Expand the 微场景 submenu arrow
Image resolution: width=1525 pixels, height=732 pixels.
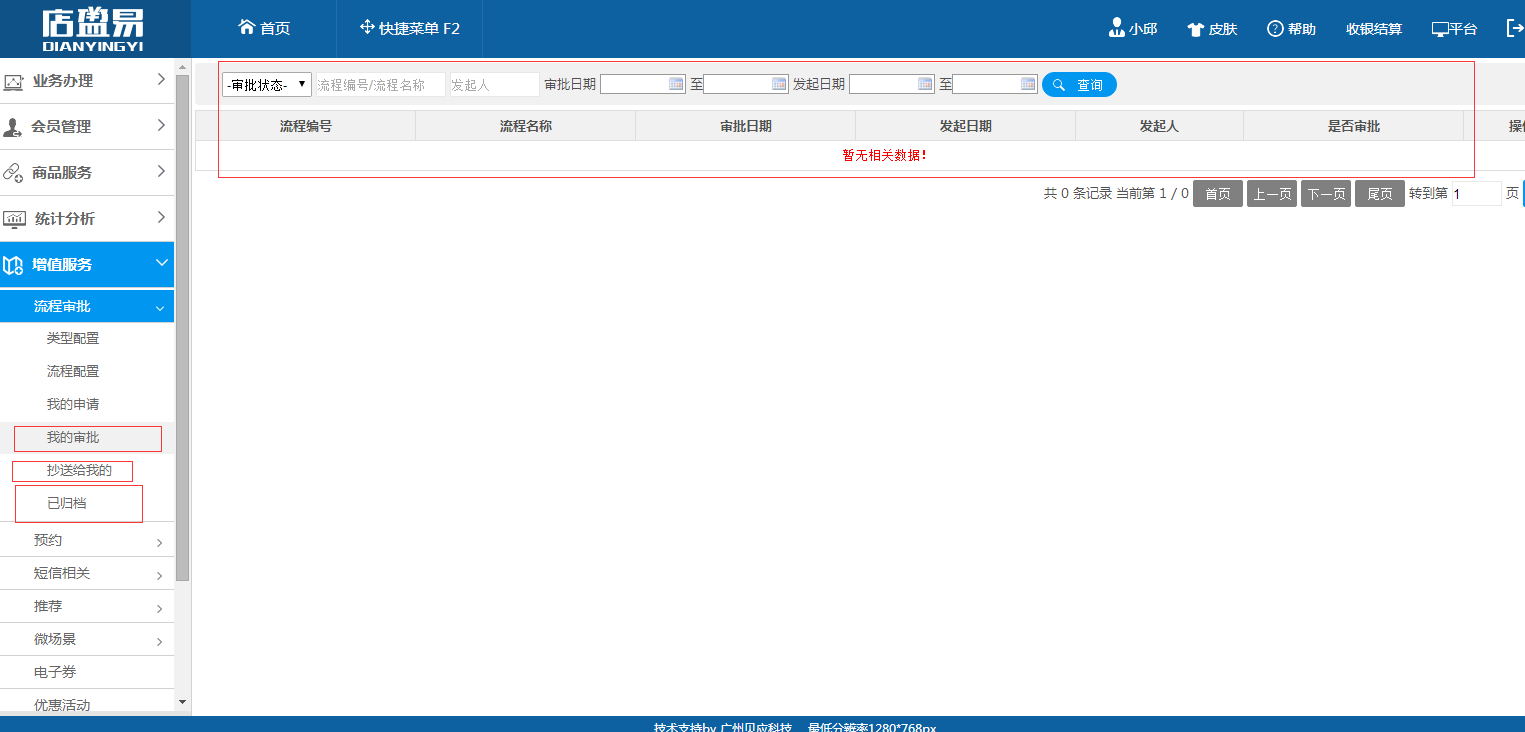pos(160,642)
